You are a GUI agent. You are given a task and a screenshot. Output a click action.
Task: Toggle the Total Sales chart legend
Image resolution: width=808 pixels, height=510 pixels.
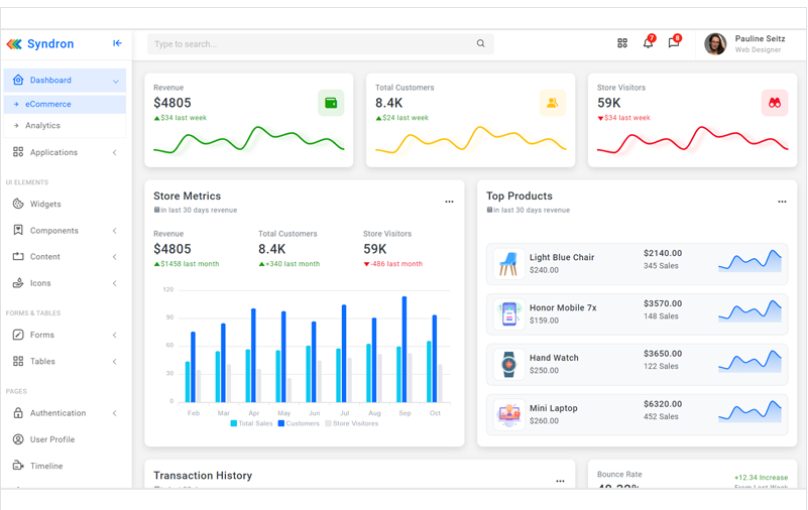pos(252,423)
